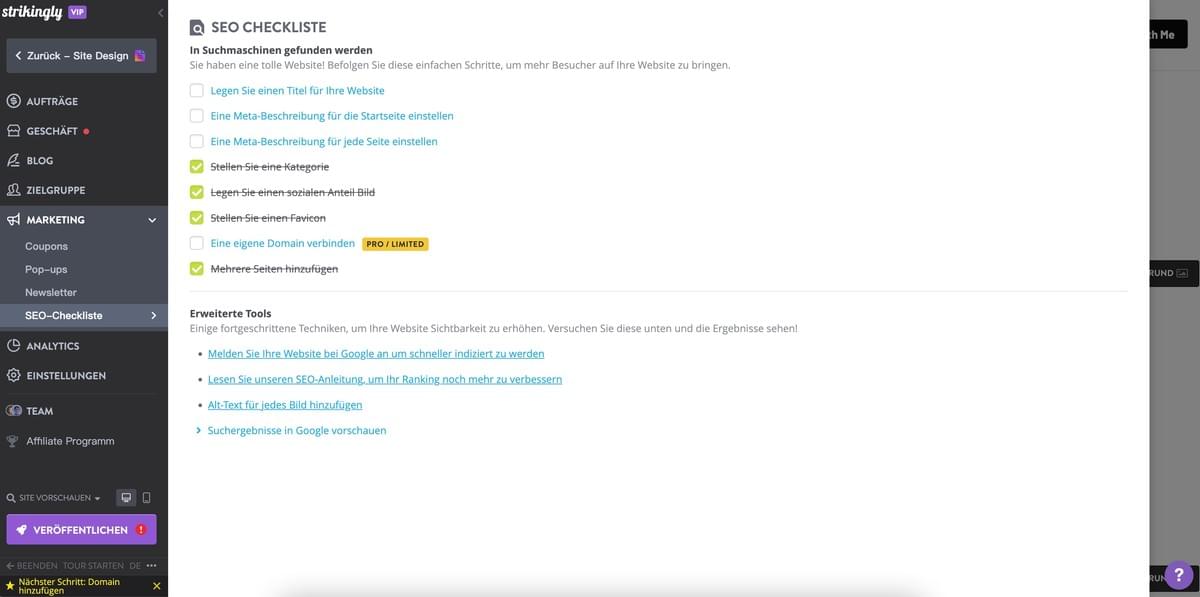Click the PRO / LIMITED badge
1200x597 pixels.
[395, 242]
